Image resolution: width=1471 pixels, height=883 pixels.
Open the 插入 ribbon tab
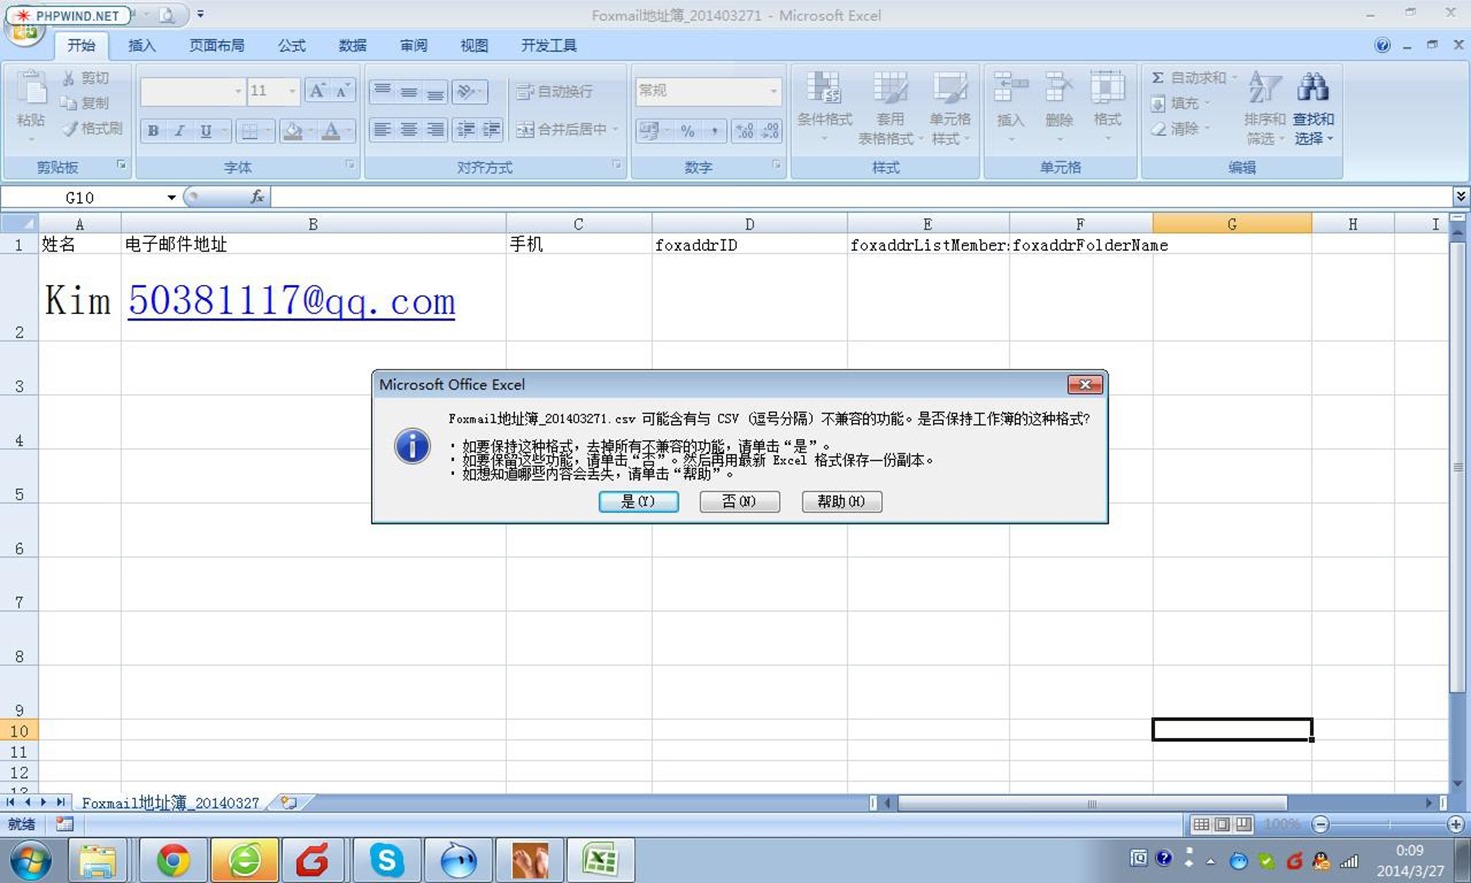pyautogui.click(x=142, y=45)
